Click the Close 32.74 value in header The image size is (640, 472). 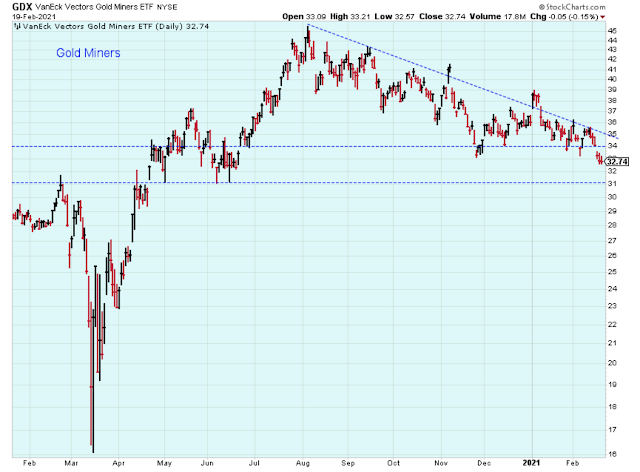[x=442, y=17]
